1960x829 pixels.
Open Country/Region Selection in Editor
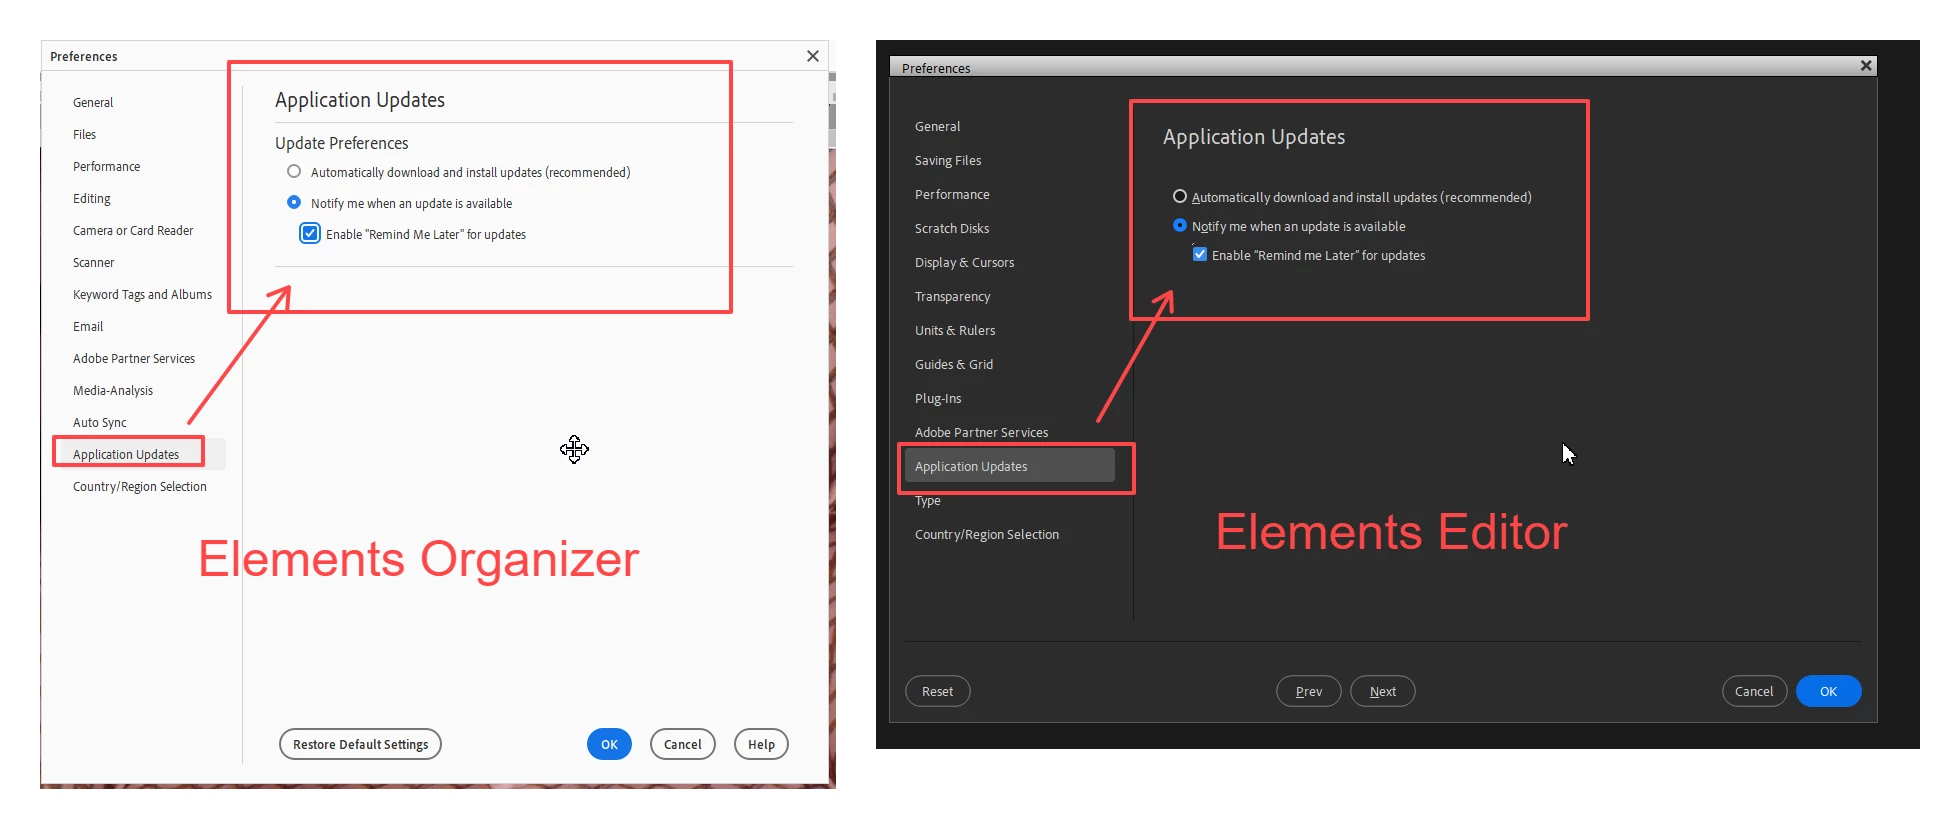pyautogui.click(x=986, y=534)
